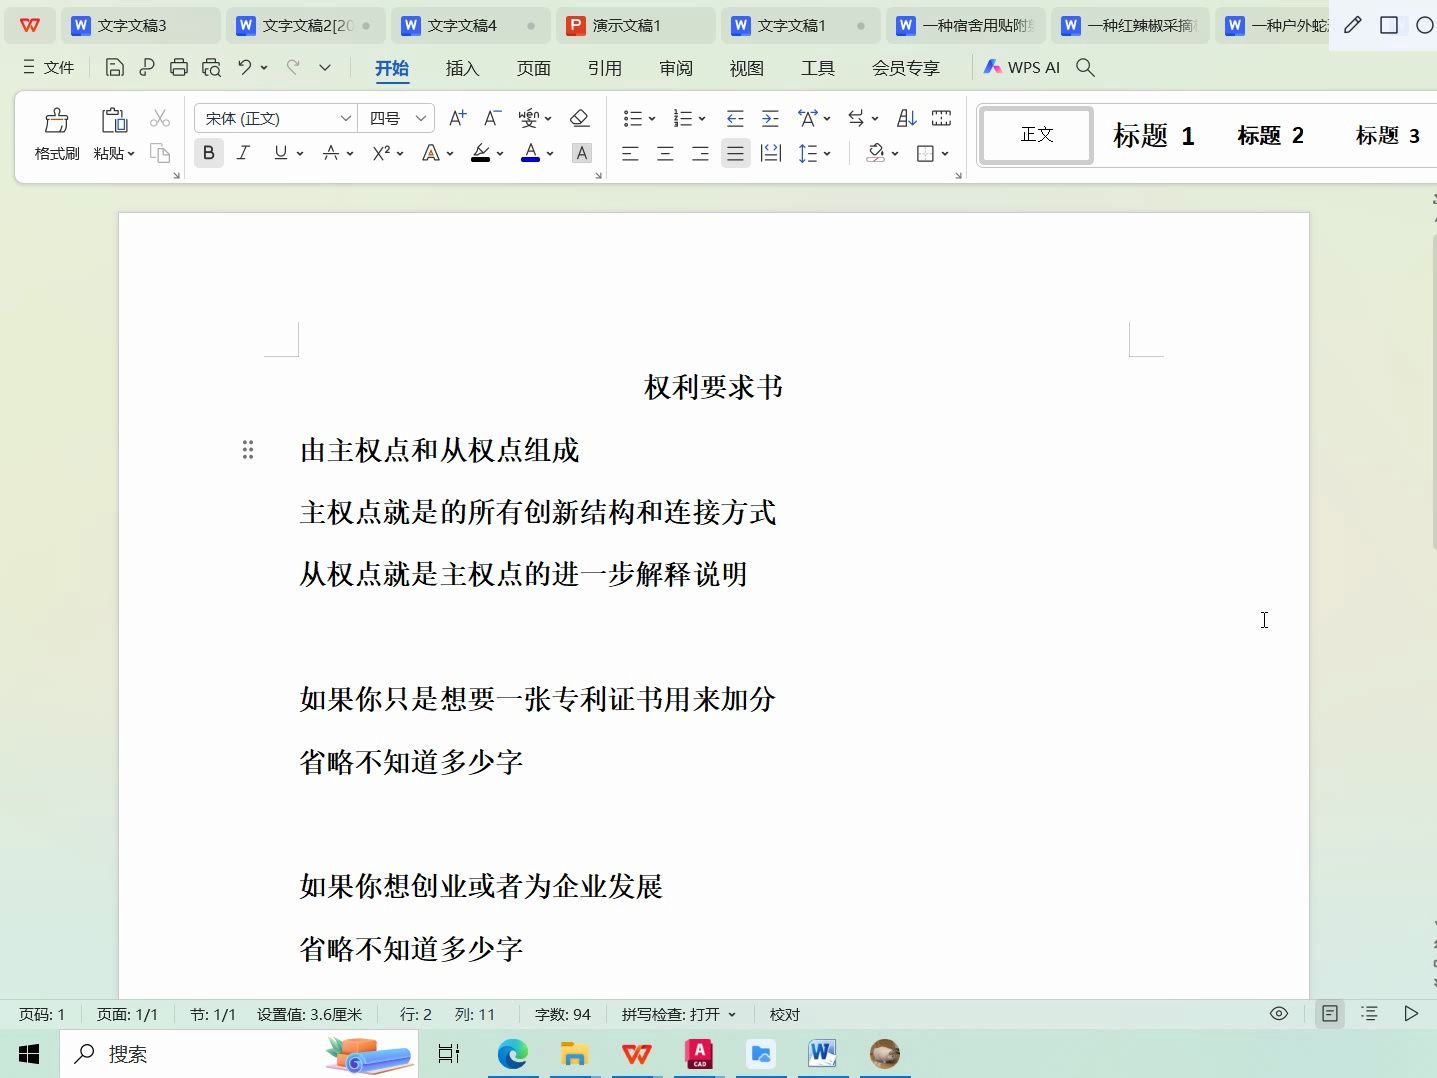Image resolution: width=1437 pixels, height=1078 pixels.
Task: Toggle Italic formatting
Action: pyautogui.click(x=243, y=153)
